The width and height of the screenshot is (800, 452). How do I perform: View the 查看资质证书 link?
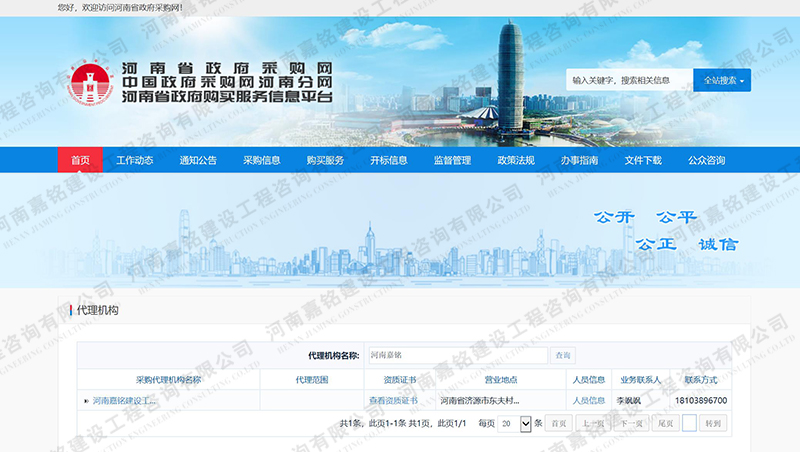pyautogui.click(x=393, y=401)
